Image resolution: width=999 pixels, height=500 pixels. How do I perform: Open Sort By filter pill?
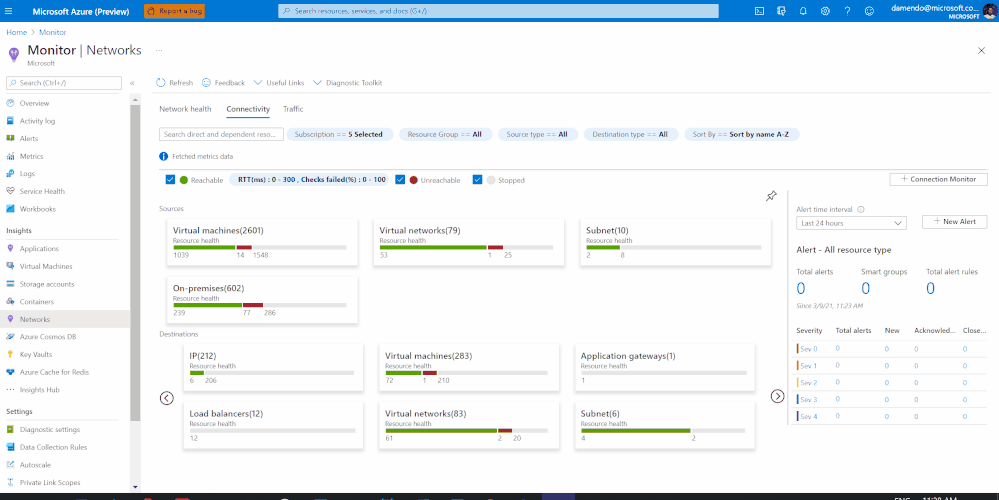(742, 134)
